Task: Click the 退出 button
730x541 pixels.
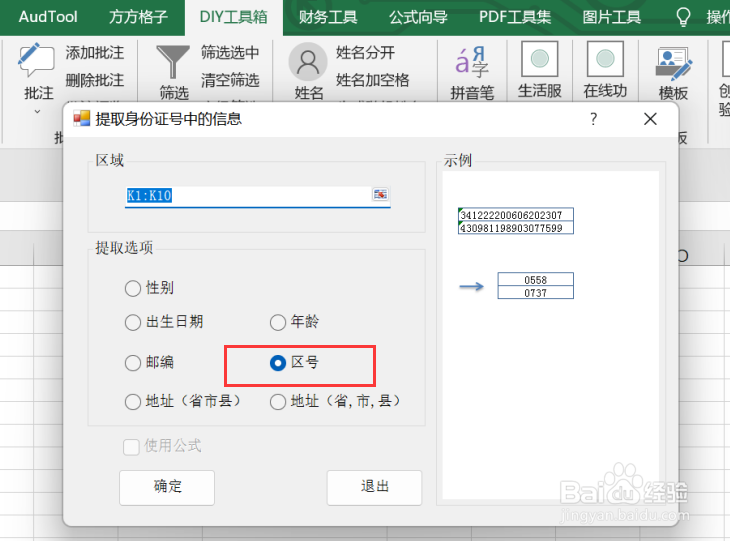Action: coord(374,487)
